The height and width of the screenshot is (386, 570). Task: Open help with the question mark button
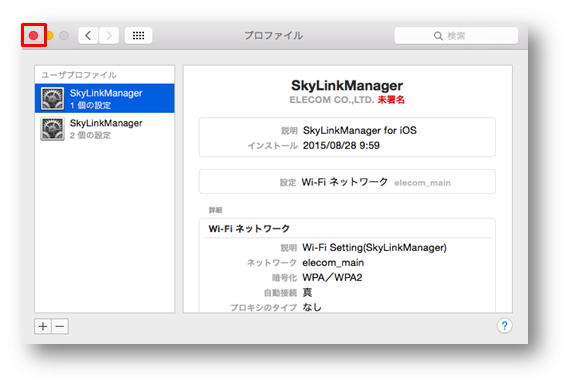coord(504,326)
